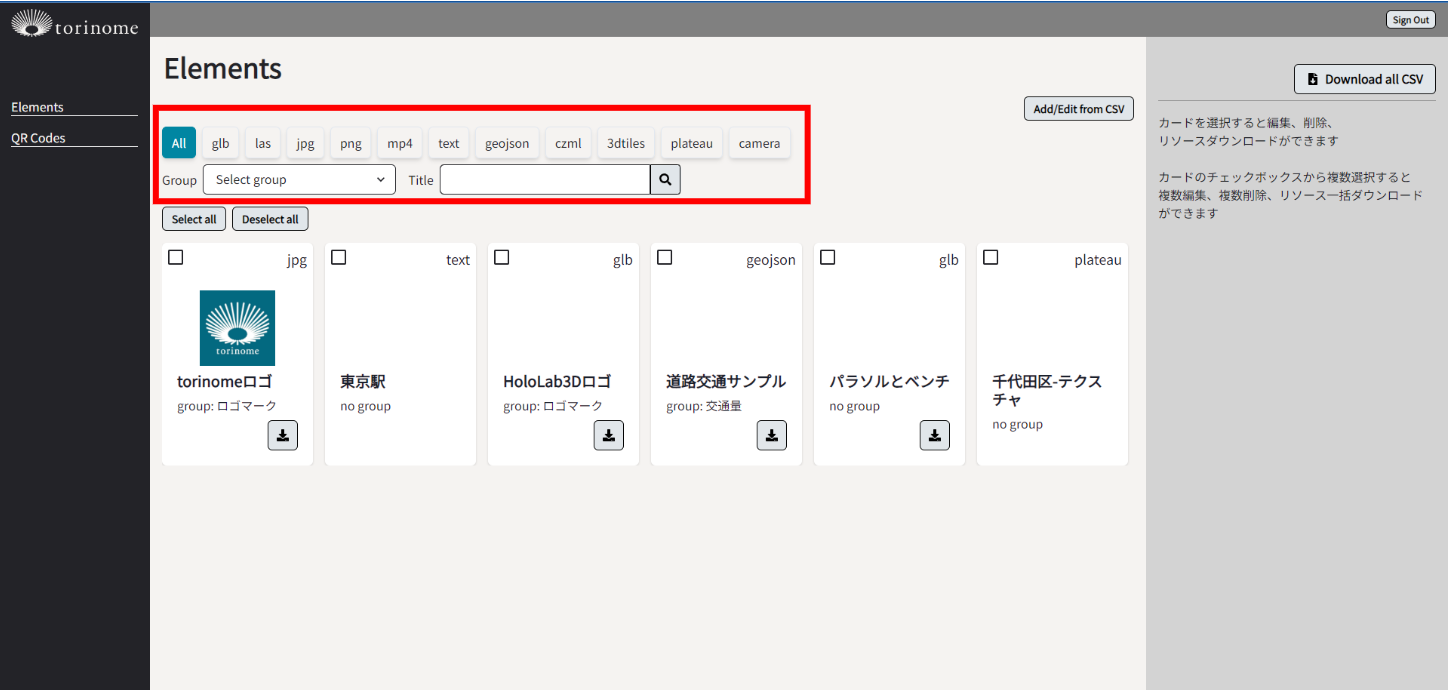Image resolution: width=1449 pixels, height=690 pixels.
Task: Filter elements by geojson type
Action: click(508, 143)
